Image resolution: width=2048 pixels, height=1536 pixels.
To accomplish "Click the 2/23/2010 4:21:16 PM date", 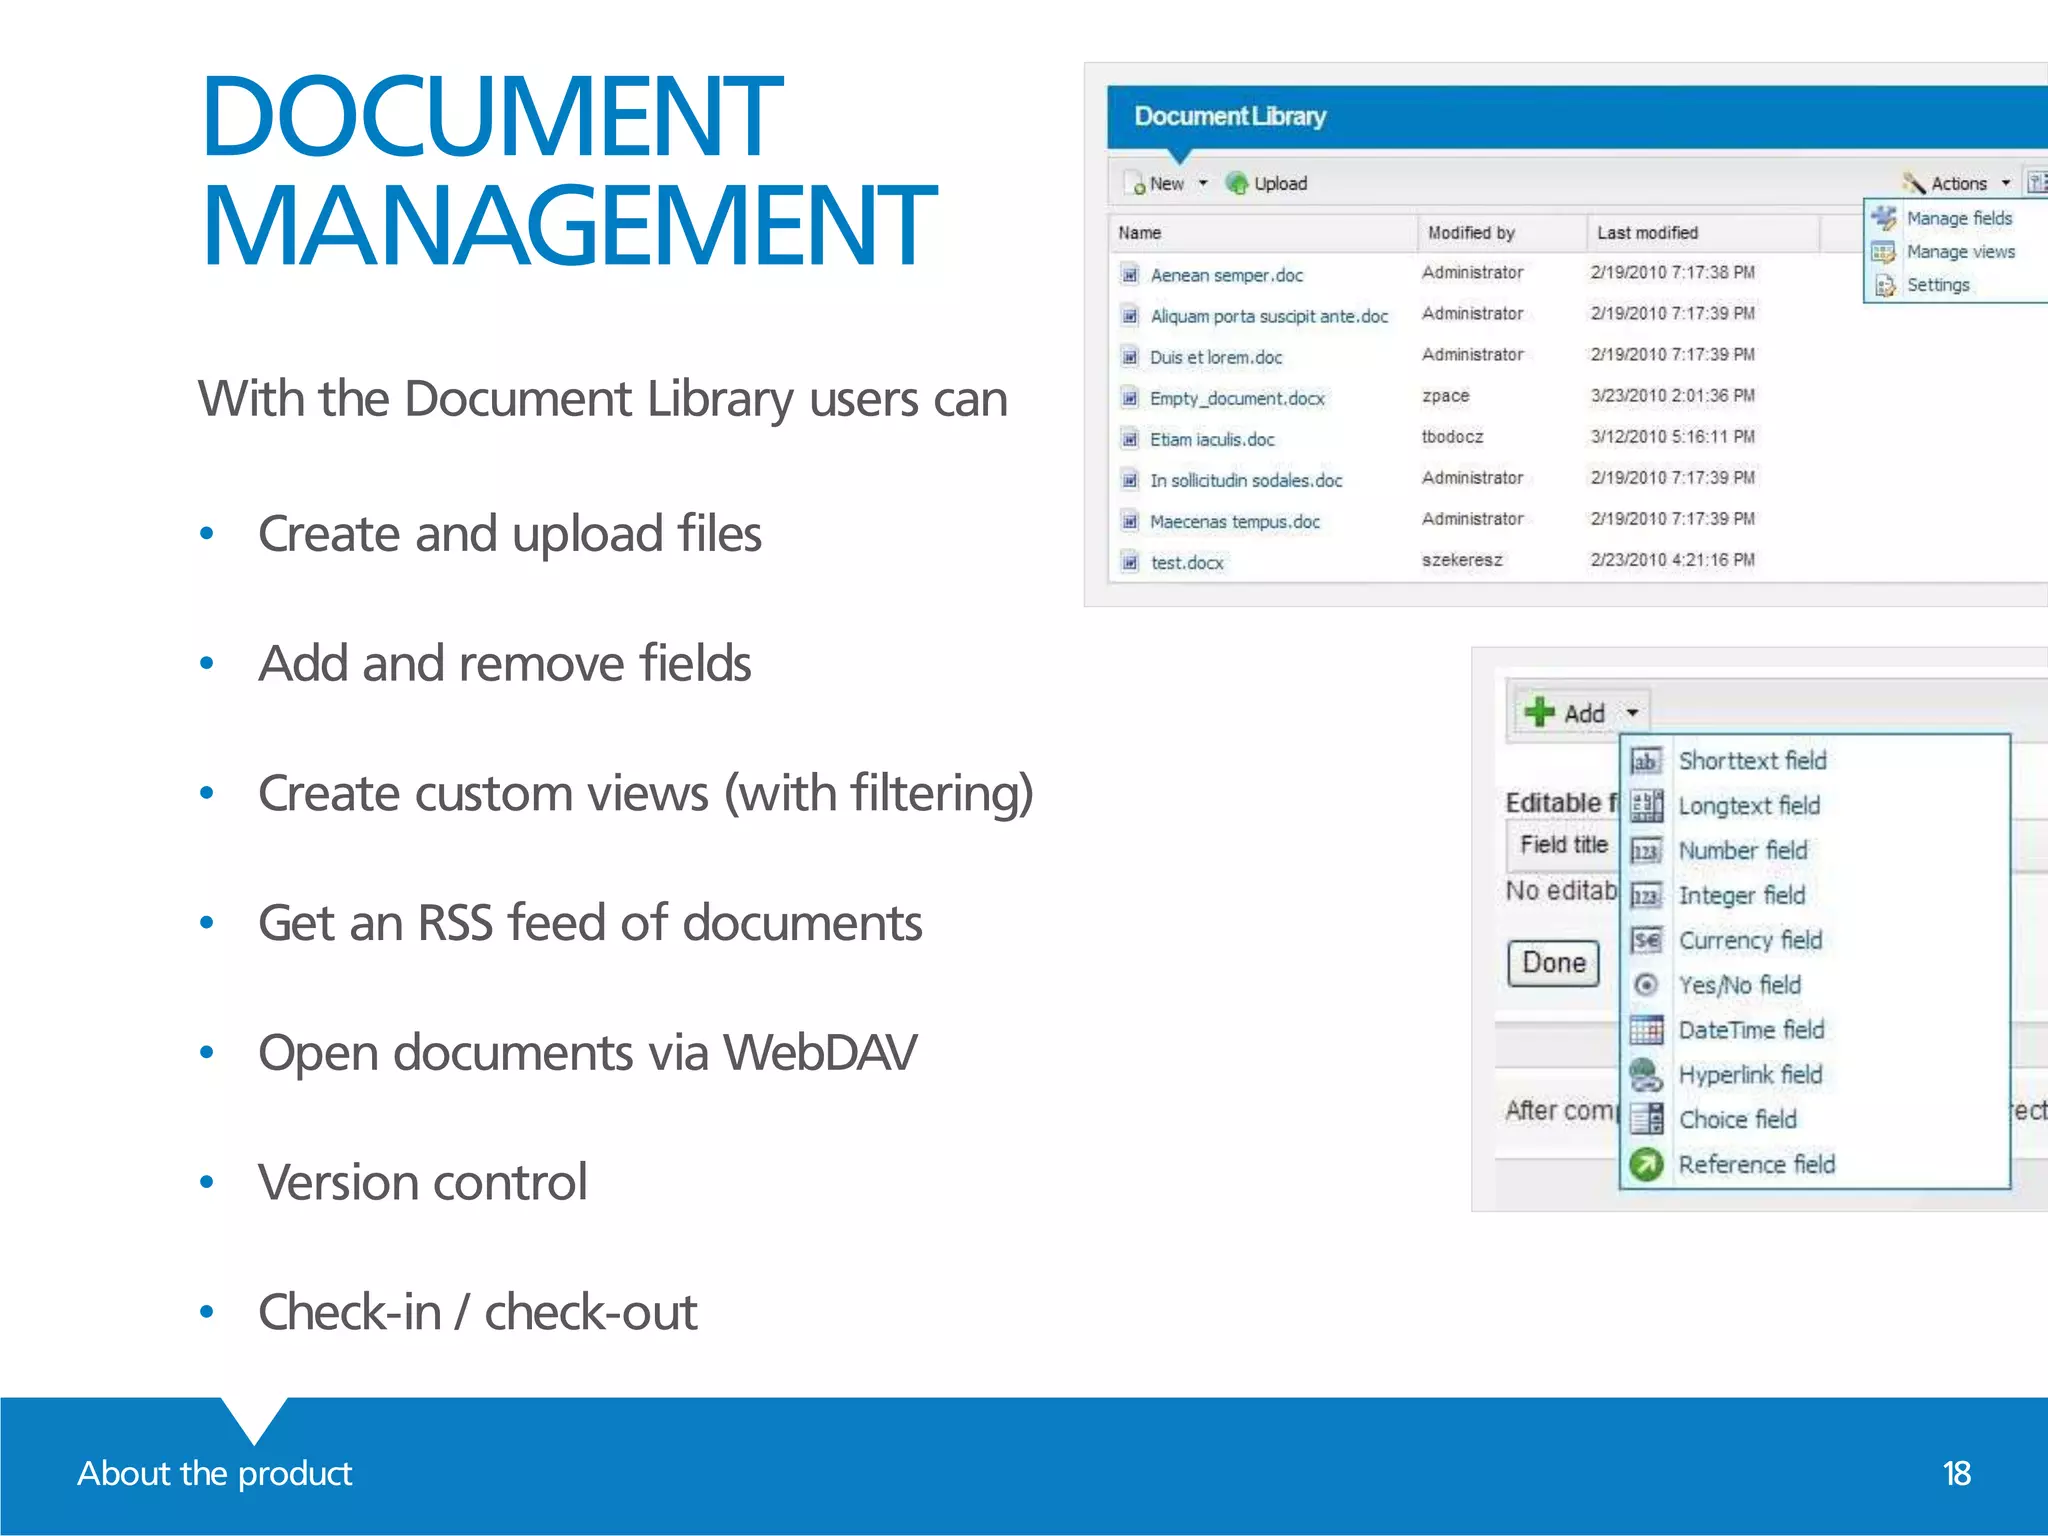I will (x=1673, y=560).
